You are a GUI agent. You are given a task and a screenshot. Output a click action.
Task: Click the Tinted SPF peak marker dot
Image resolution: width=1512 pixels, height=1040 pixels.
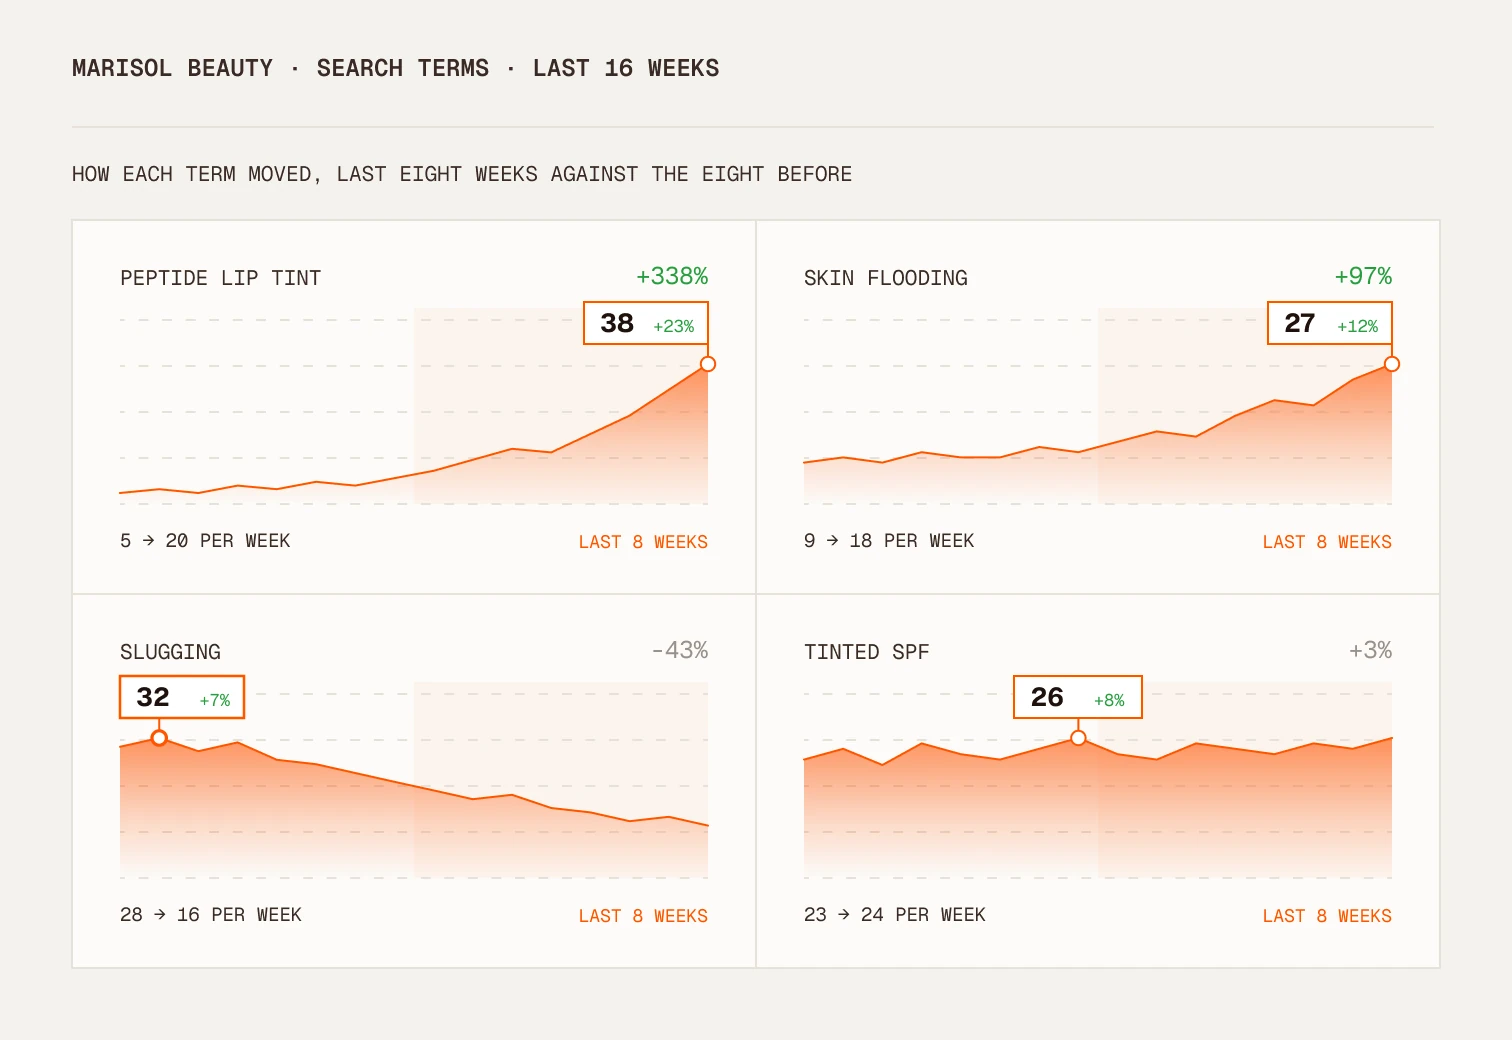[1078, 738]
